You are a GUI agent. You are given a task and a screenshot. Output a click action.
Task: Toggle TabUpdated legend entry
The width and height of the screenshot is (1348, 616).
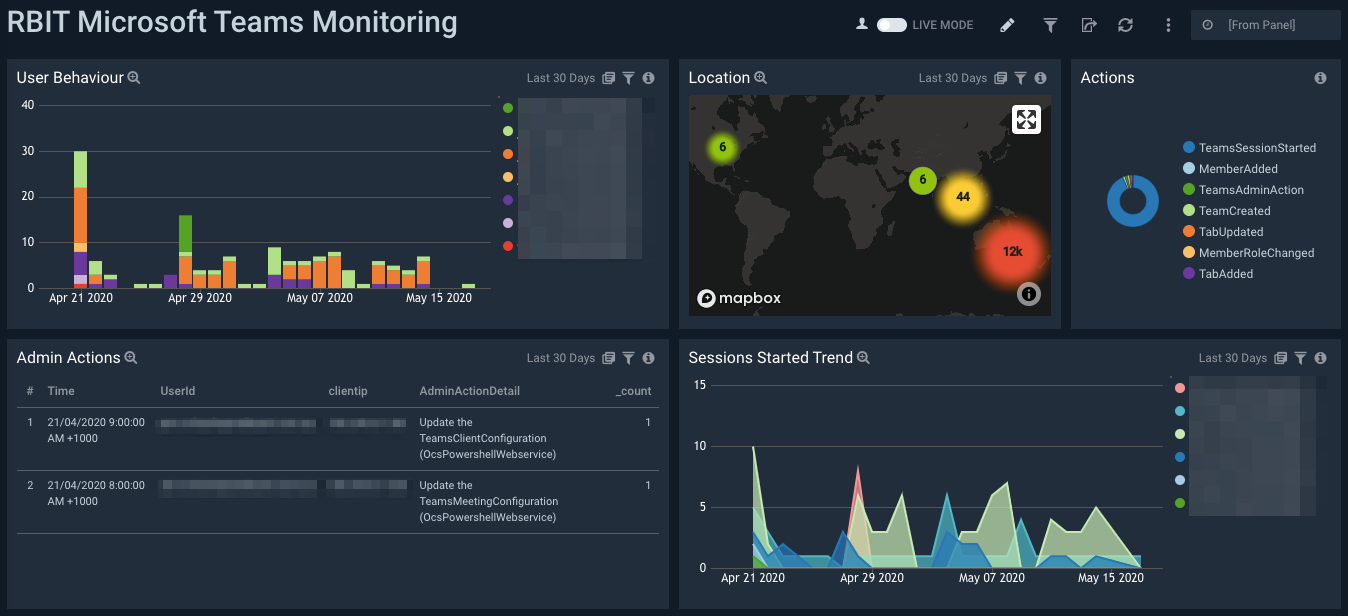coord(1223,232)
